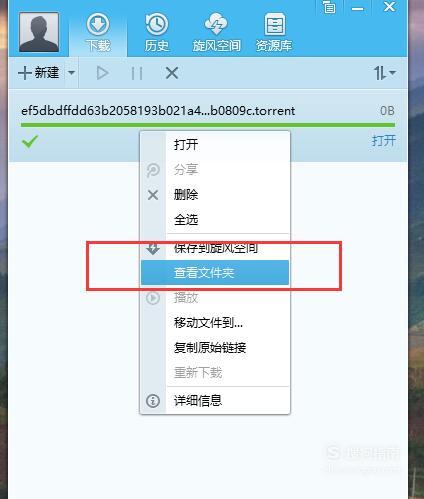Open the 历史 history tab
Image resolution: width=424 pixels, height=499 pixels.
pos(157,33)
